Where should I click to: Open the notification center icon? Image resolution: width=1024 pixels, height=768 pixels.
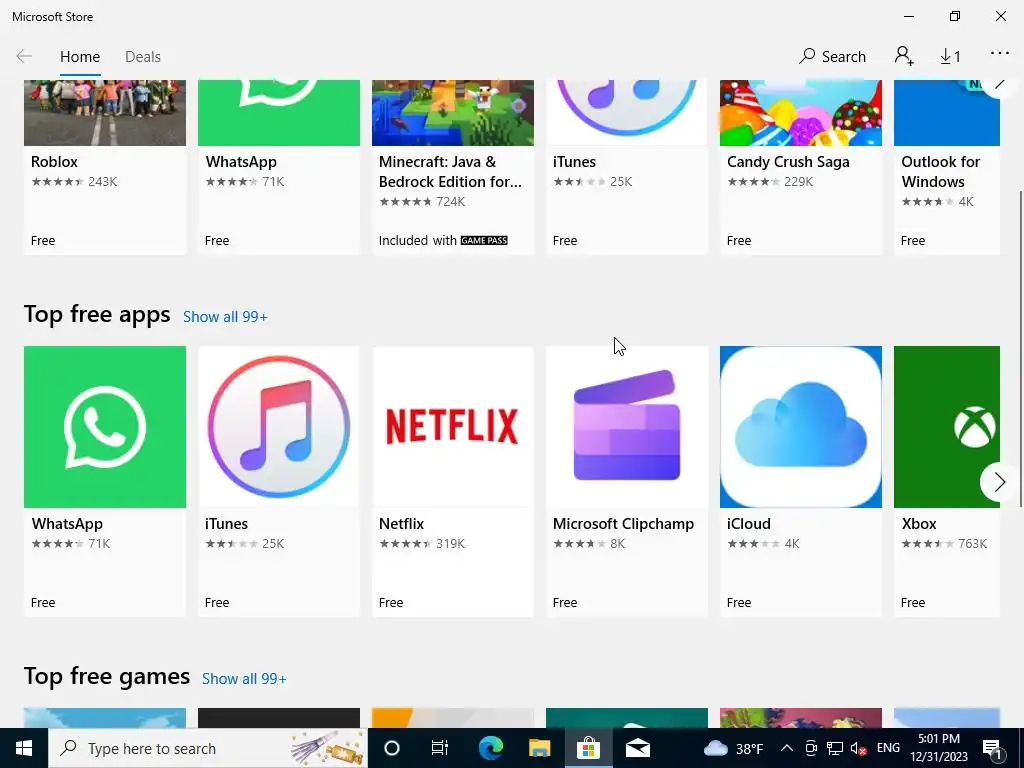click(992, 748)
